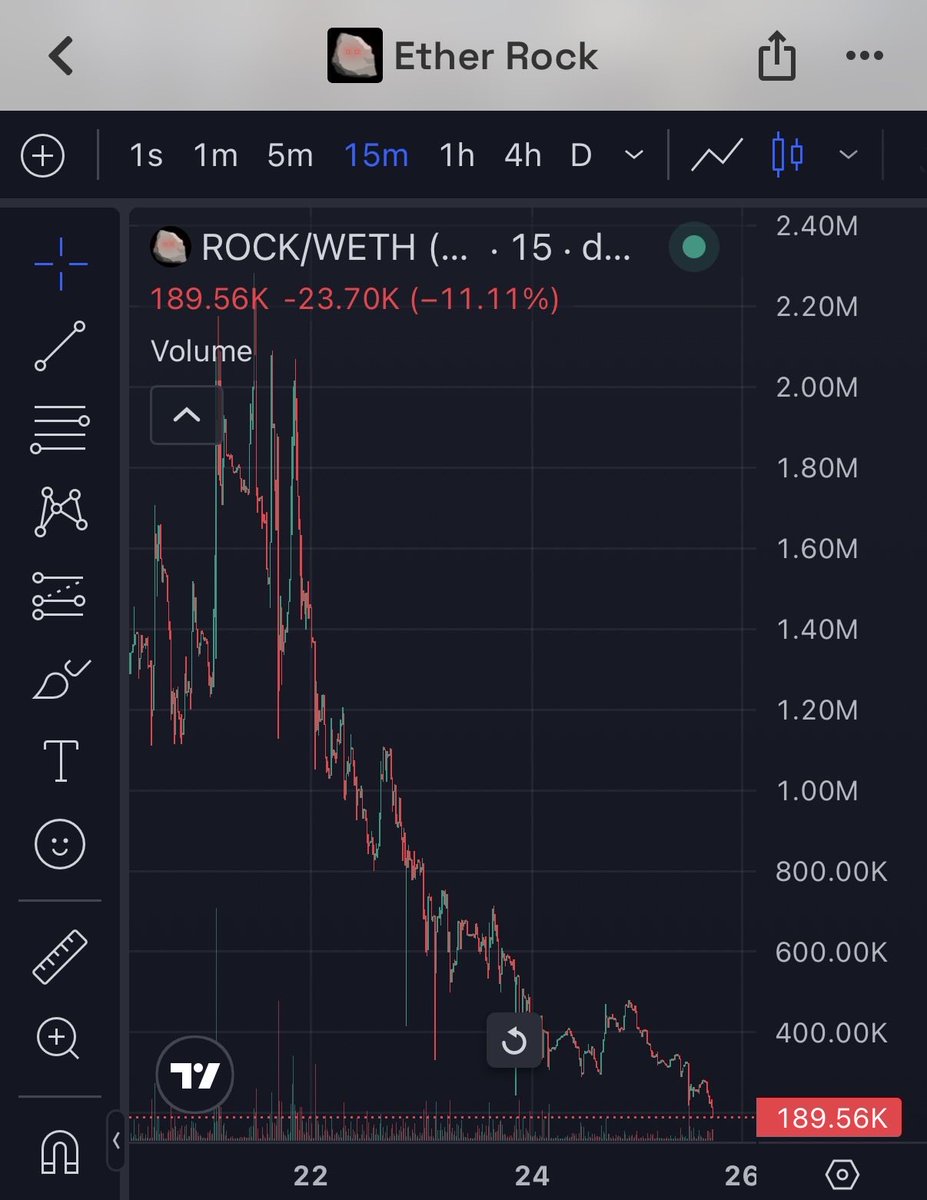Open the TradingView logo link
927x1200 pixels.
click(195, 1075)
